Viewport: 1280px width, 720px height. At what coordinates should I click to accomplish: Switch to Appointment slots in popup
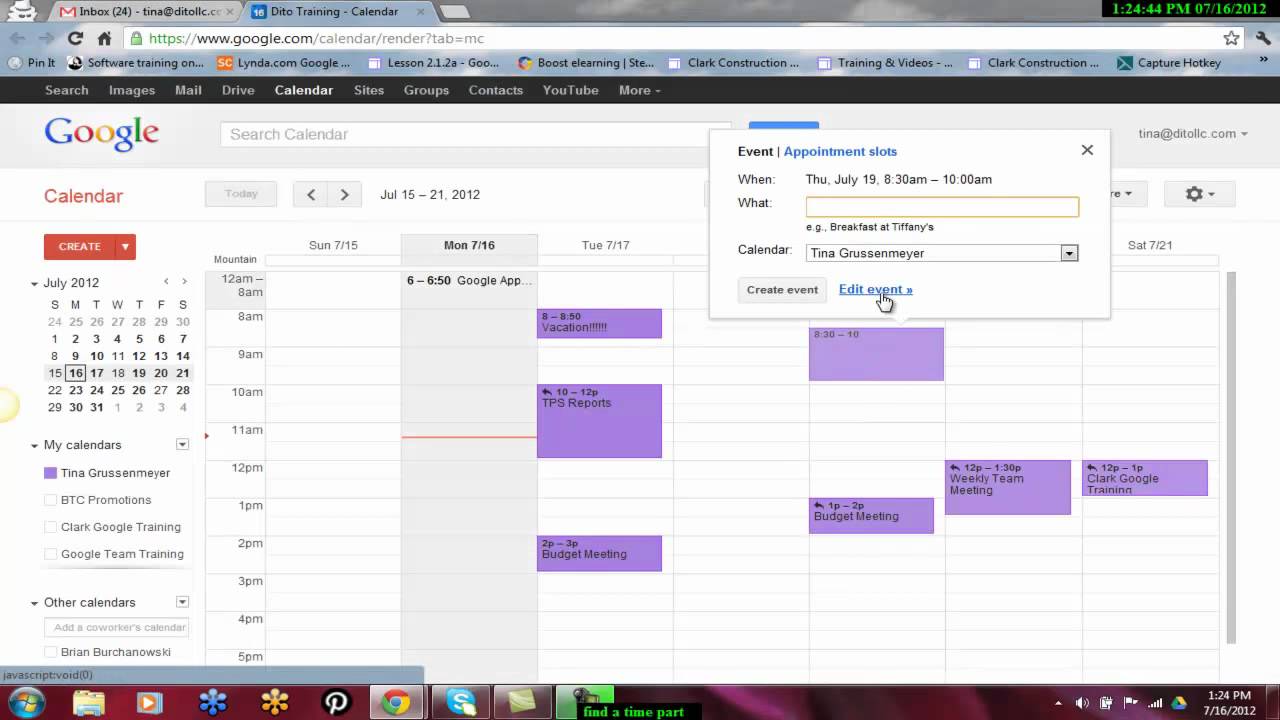pos(840,152)
